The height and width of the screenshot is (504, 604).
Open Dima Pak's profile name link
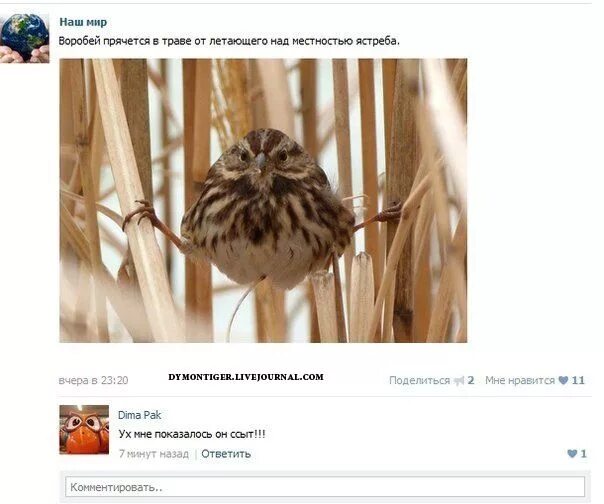[x=139, y=415]
